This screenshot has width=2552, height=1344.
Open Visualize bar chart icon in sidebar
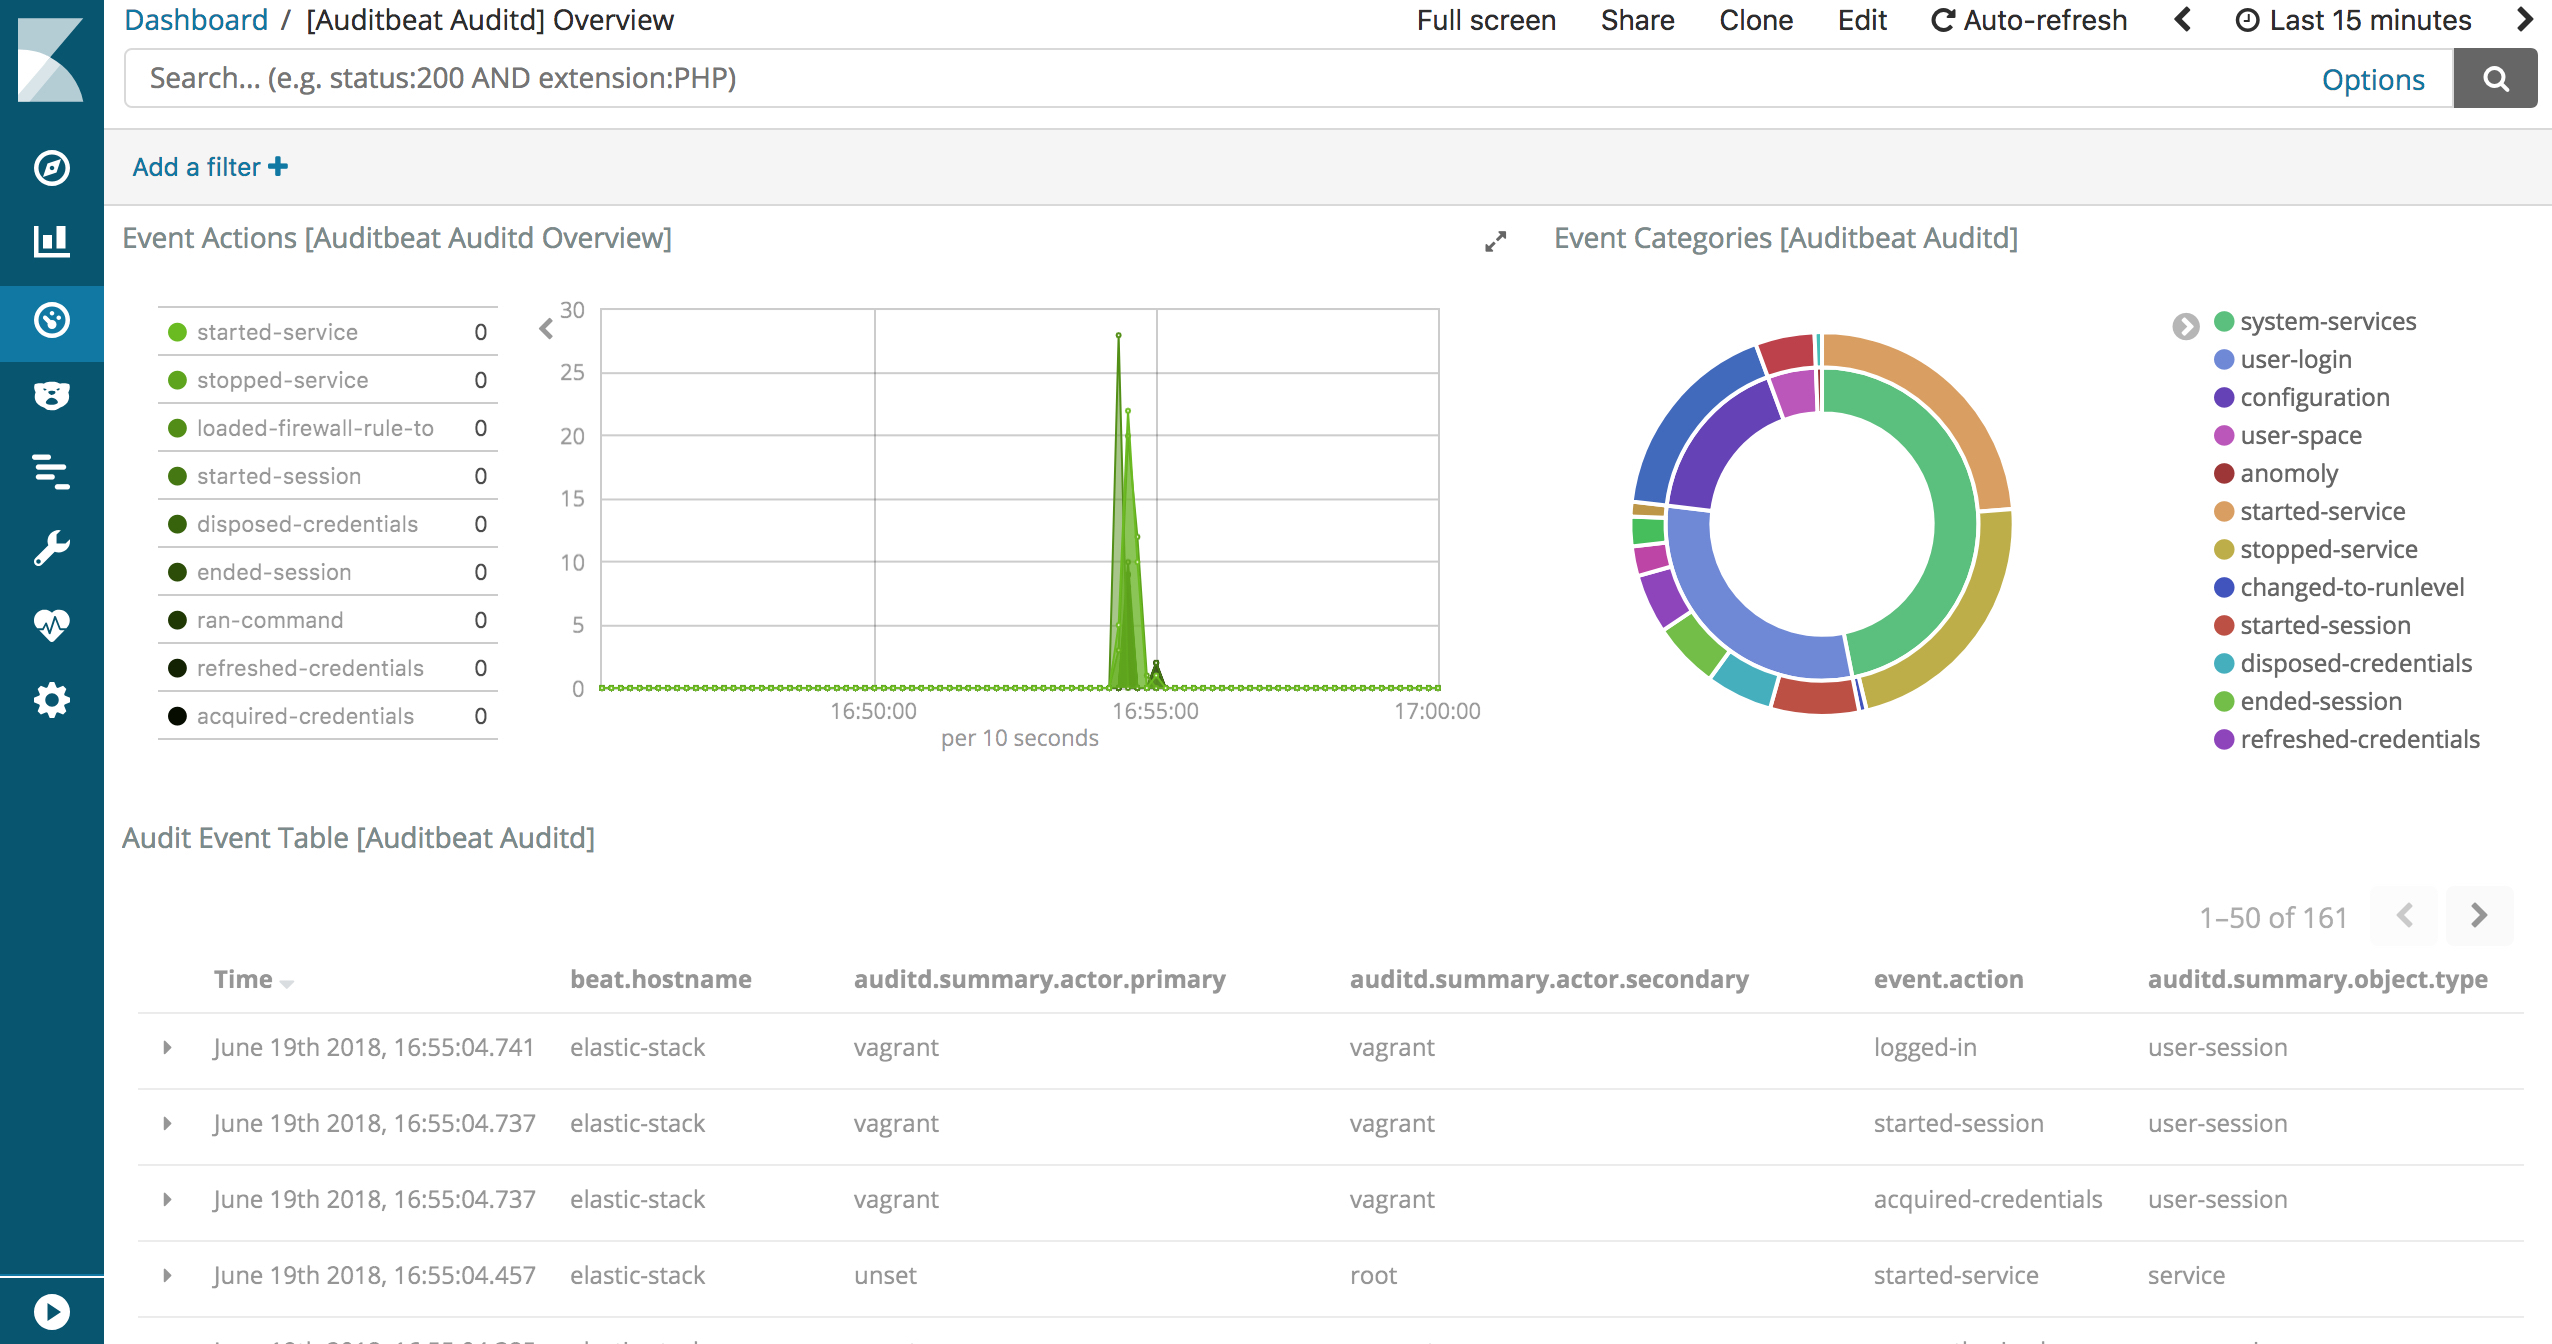coord(51,241)
